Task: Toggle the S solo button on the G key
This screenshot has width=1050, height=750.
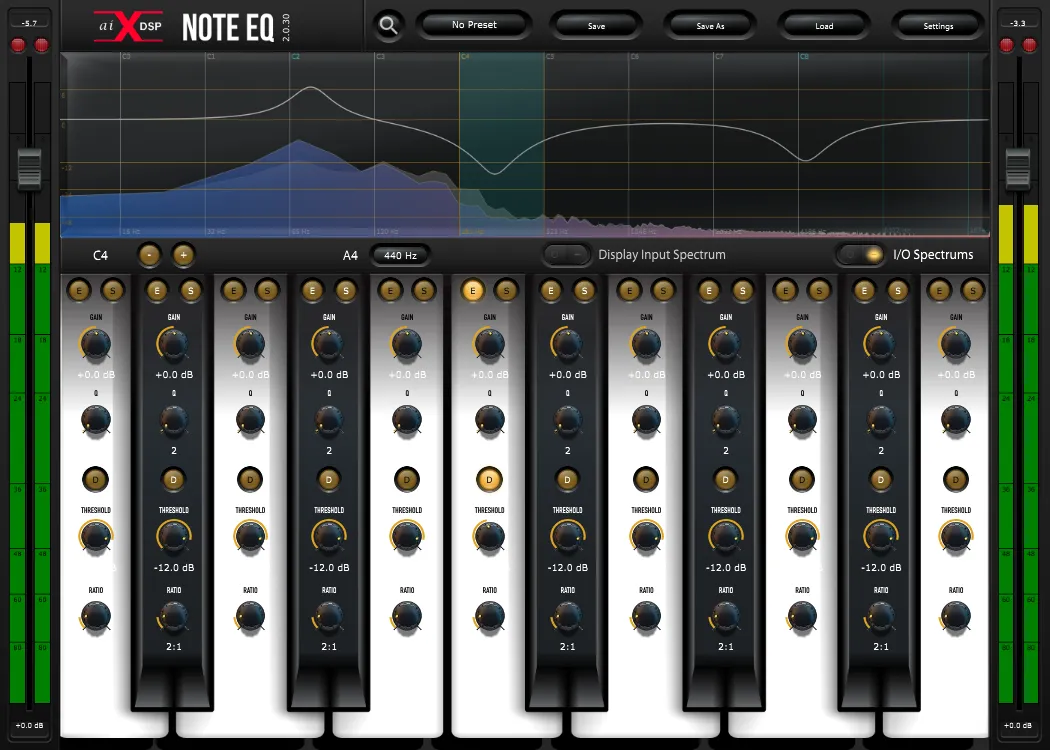Action: (663, 291)
